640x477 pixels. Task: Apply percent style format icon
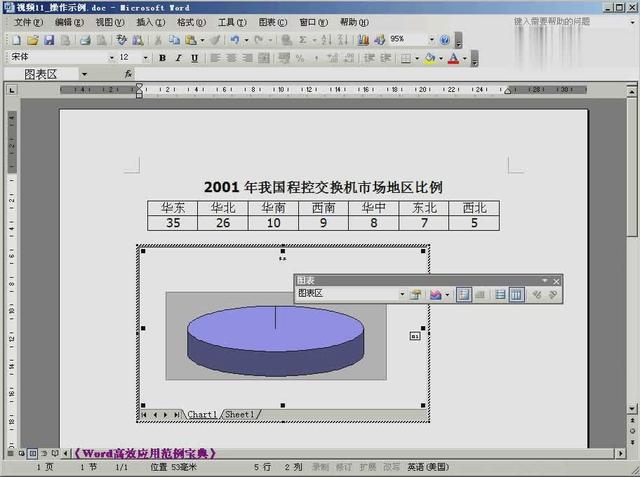point(300,58)
